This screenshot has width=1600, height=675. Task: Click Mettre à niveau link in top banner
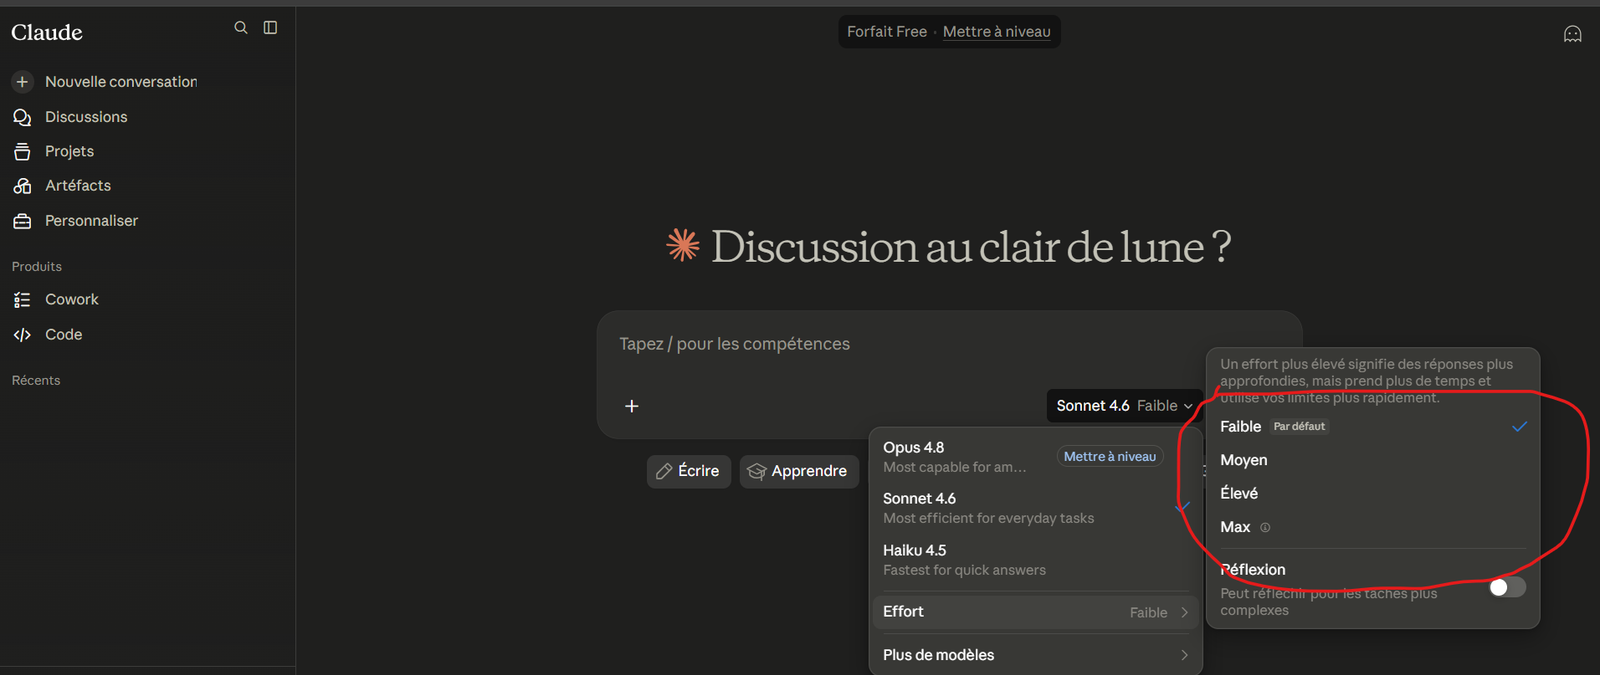[997, 32]
